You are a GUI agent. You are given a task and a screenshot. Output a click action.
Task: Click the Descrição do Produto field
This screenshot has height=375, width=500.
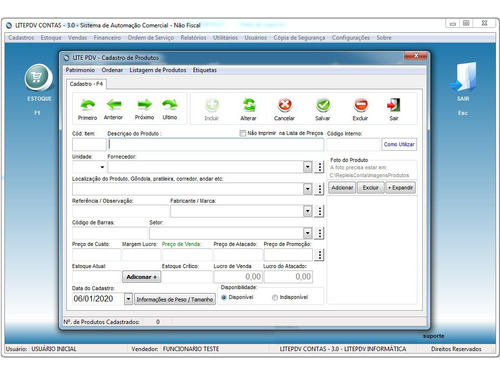tap(216, 145)
